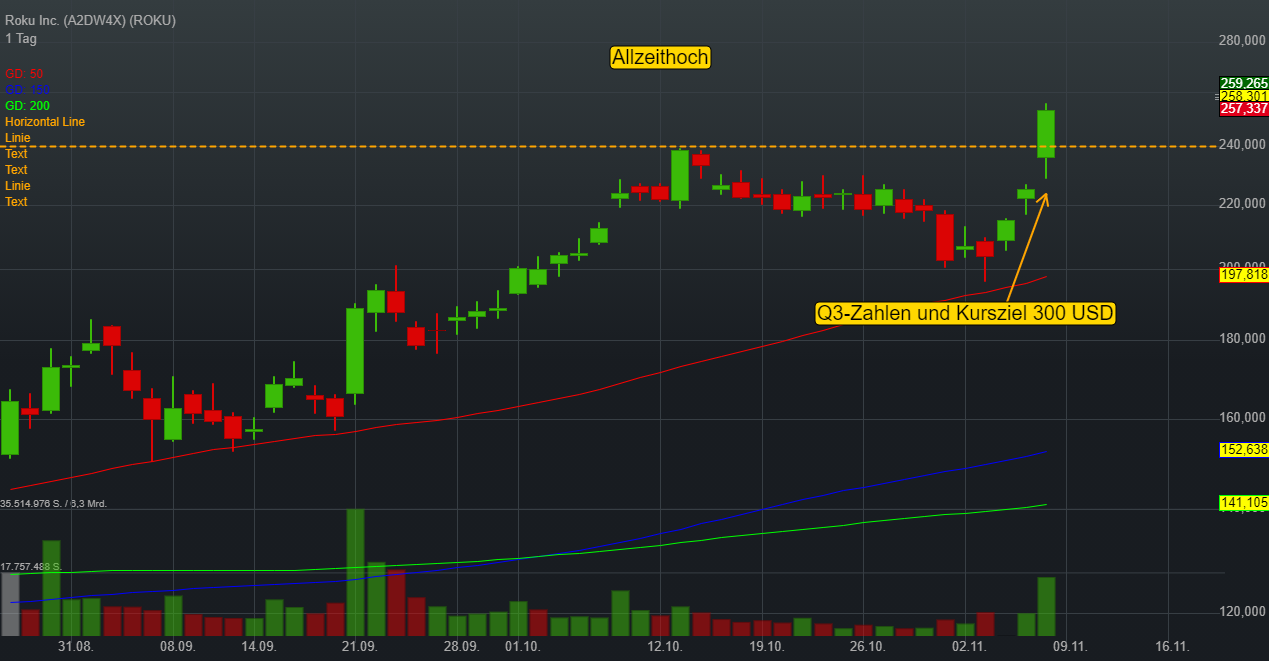
Task: Click the 'Q3-Zahlen und Kursziel 300 USD' annotation
Action: pos(965,313)
